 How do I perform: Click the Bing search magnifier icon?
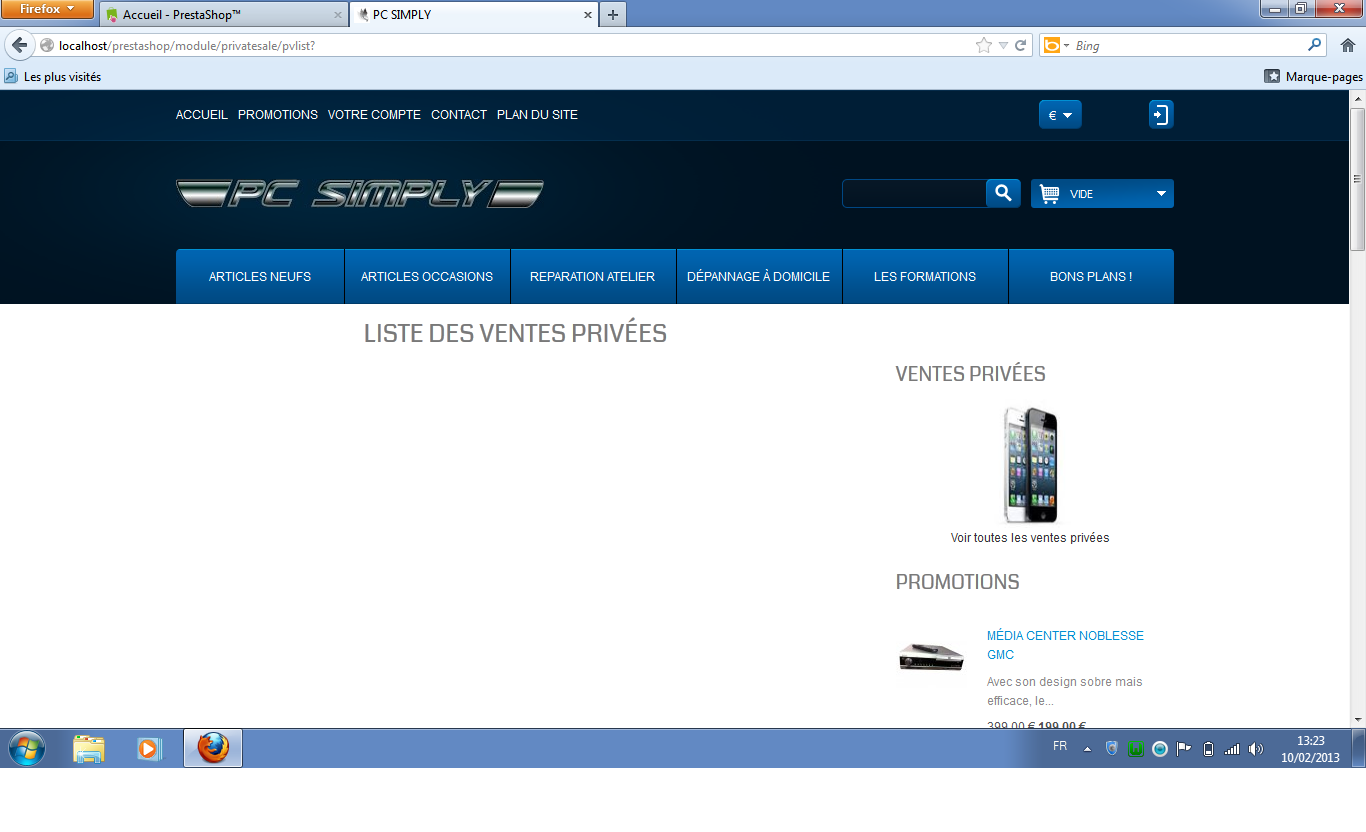(x=1314, y=45)
